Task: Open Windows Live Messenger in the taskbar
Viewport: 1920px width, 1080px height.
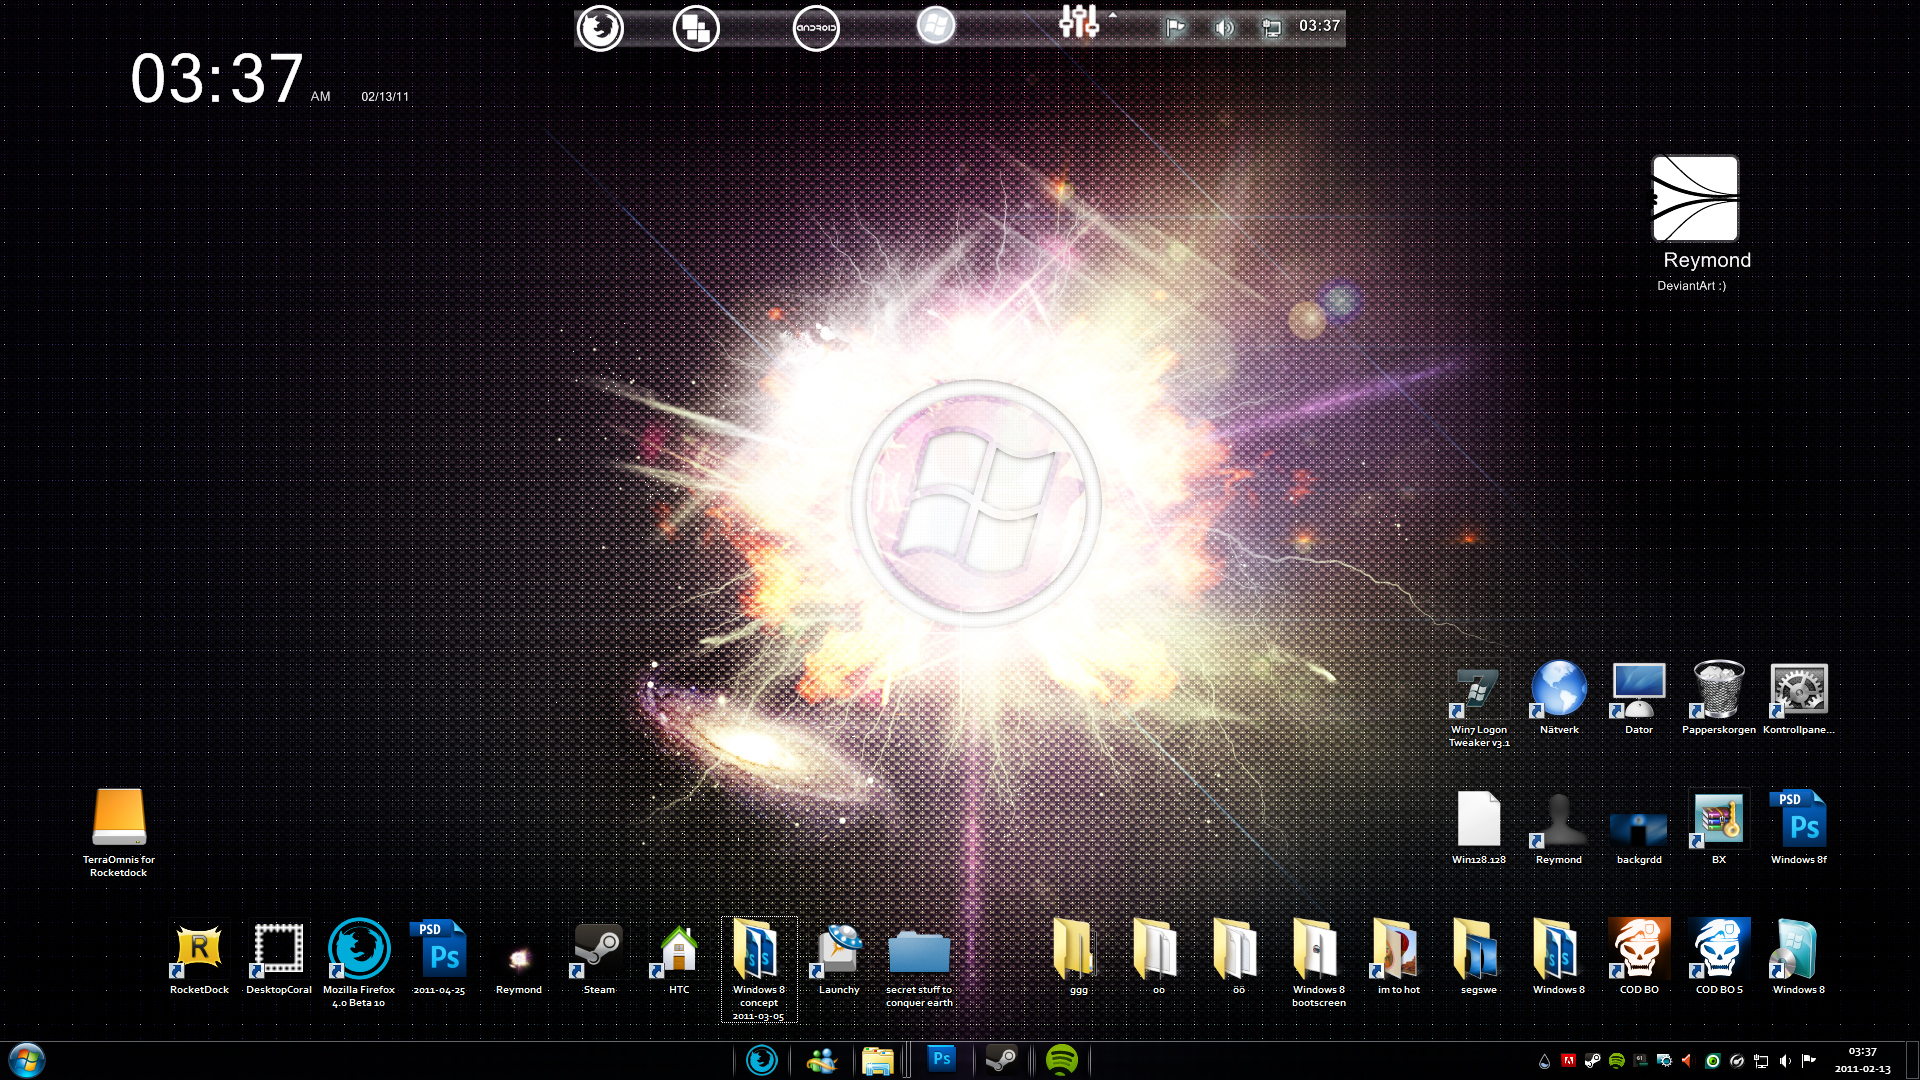Action: click(821, 1060)
